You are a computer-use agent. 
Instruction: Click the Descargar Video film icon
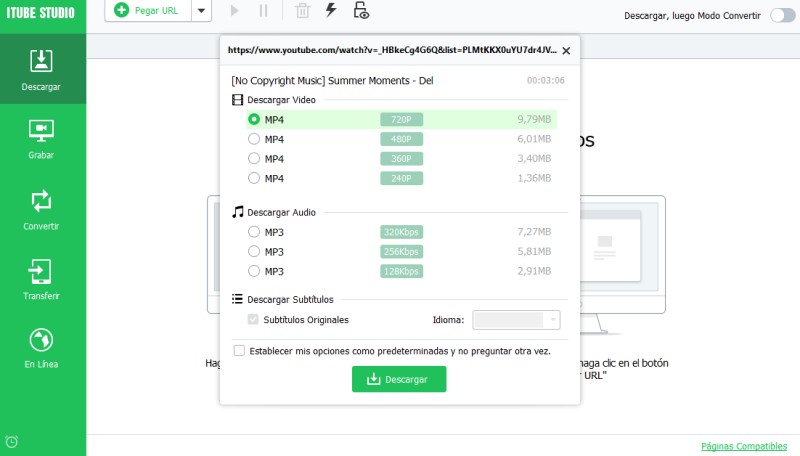pos(237,100)
